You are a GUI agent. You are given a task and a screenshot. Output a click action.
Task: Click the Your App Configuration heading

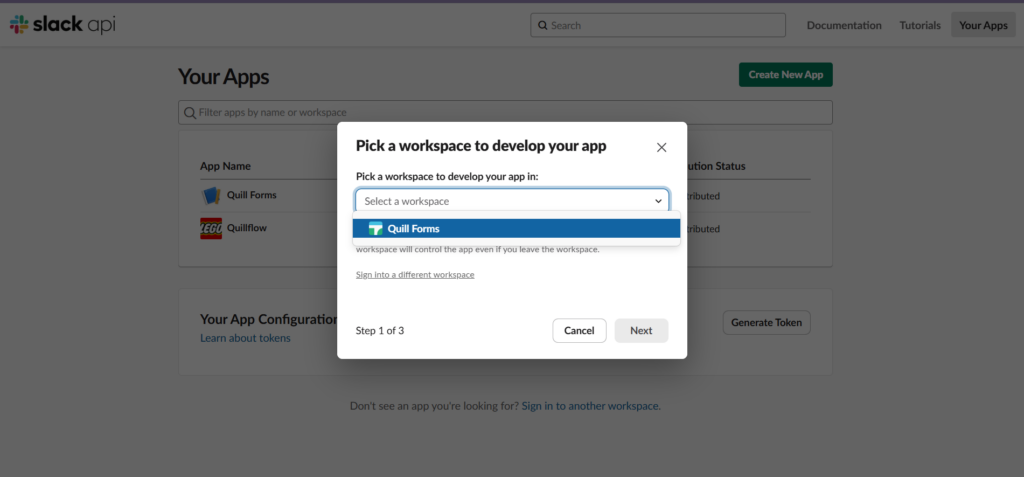pos(268,320)
